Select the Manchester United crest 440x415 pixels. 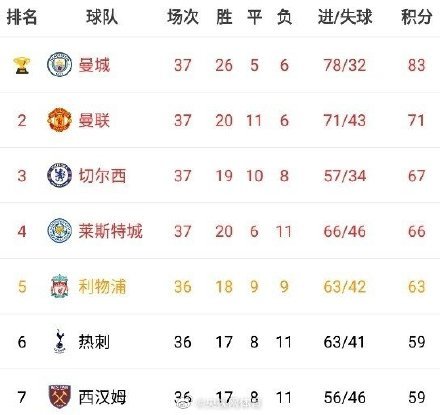coord(60,120)
